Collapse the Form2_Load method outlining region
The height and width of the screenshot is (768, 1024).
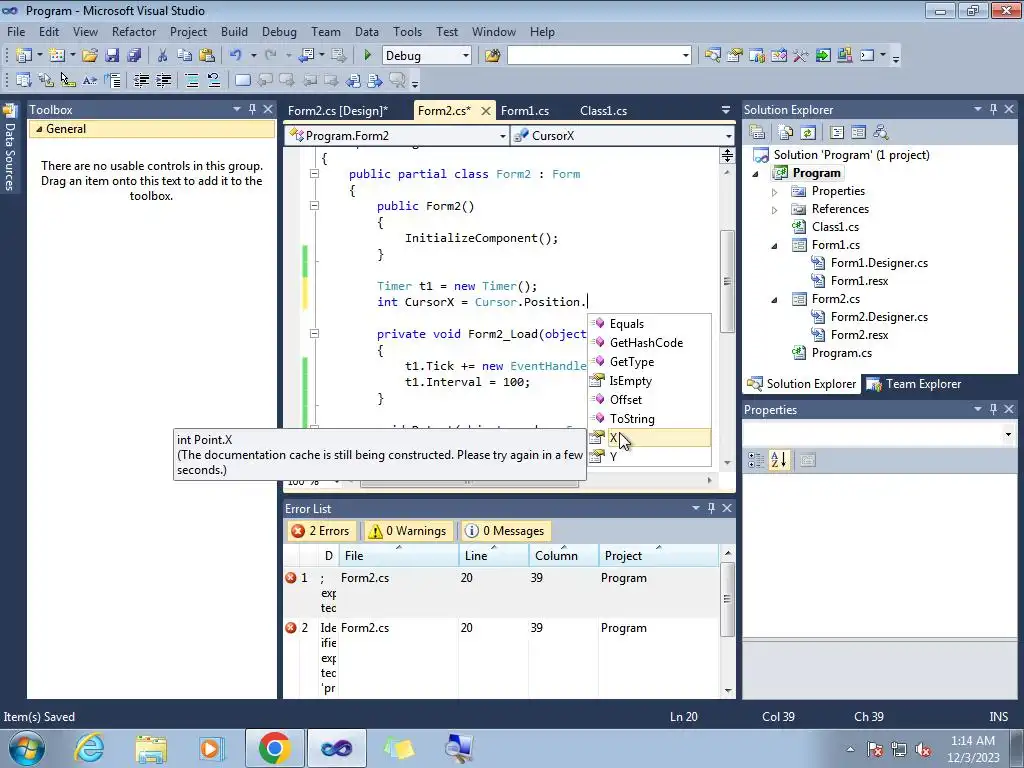click(314, 333)
